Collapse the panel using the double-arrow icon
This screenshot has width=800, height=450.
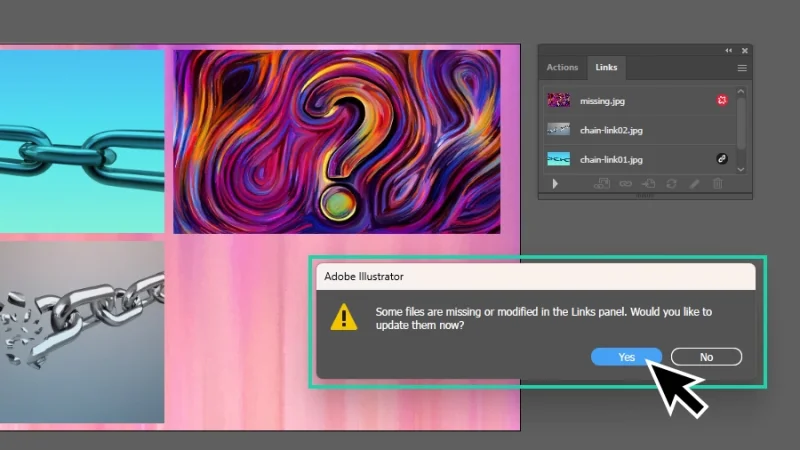click(728, 51)
